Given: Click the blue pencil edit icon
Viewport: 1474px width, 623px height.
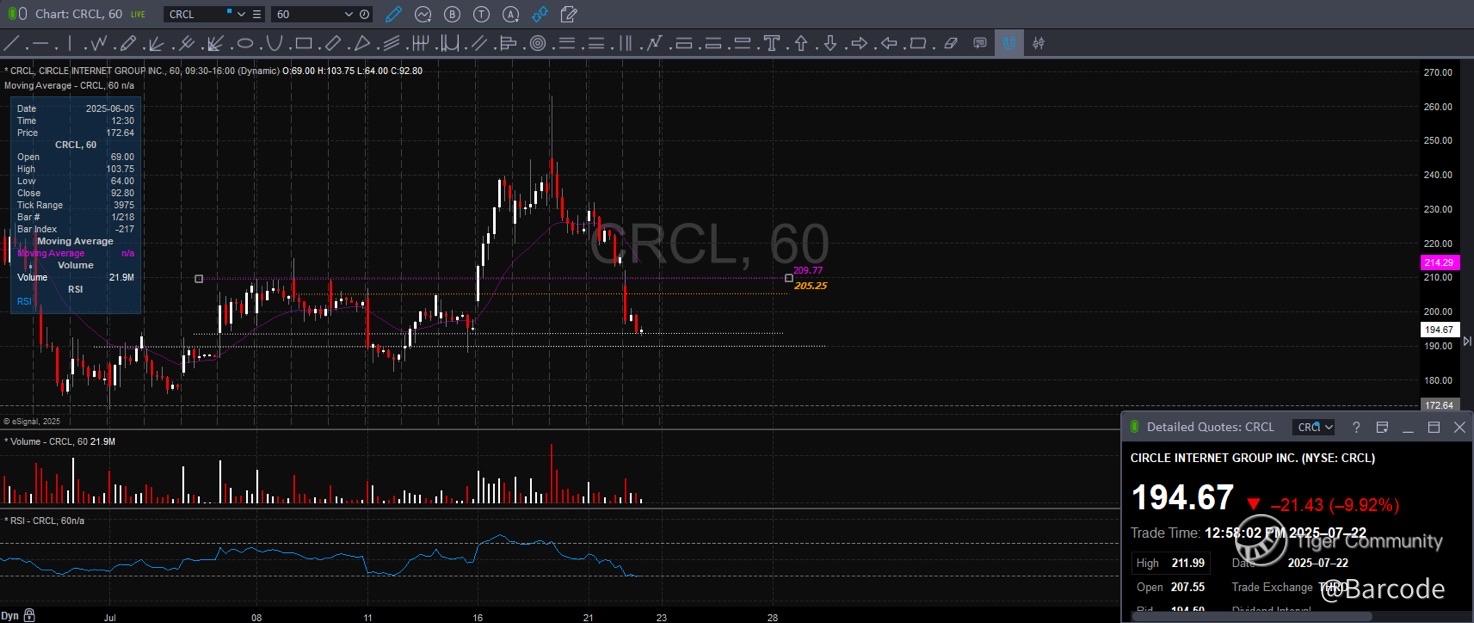Looking at the screenshot, I should click(394, 14).
